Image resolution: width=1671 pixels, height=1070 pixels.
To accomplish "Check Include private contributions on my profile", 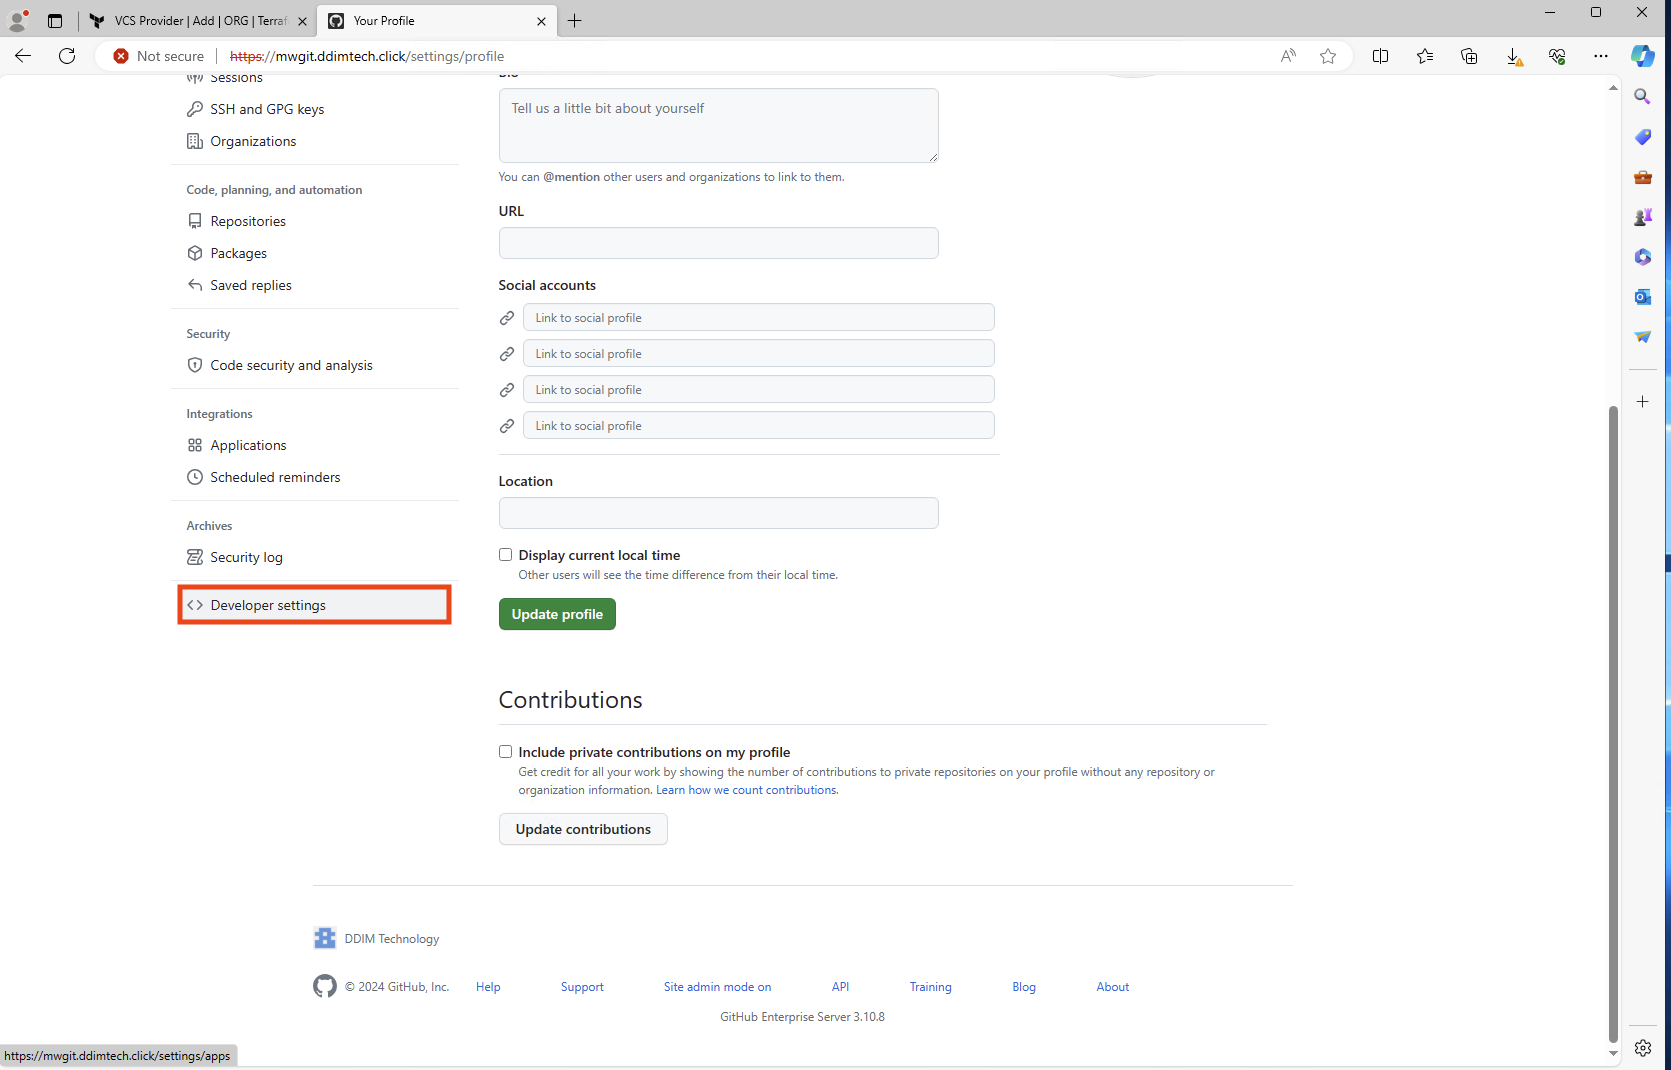I will (505, 752).
